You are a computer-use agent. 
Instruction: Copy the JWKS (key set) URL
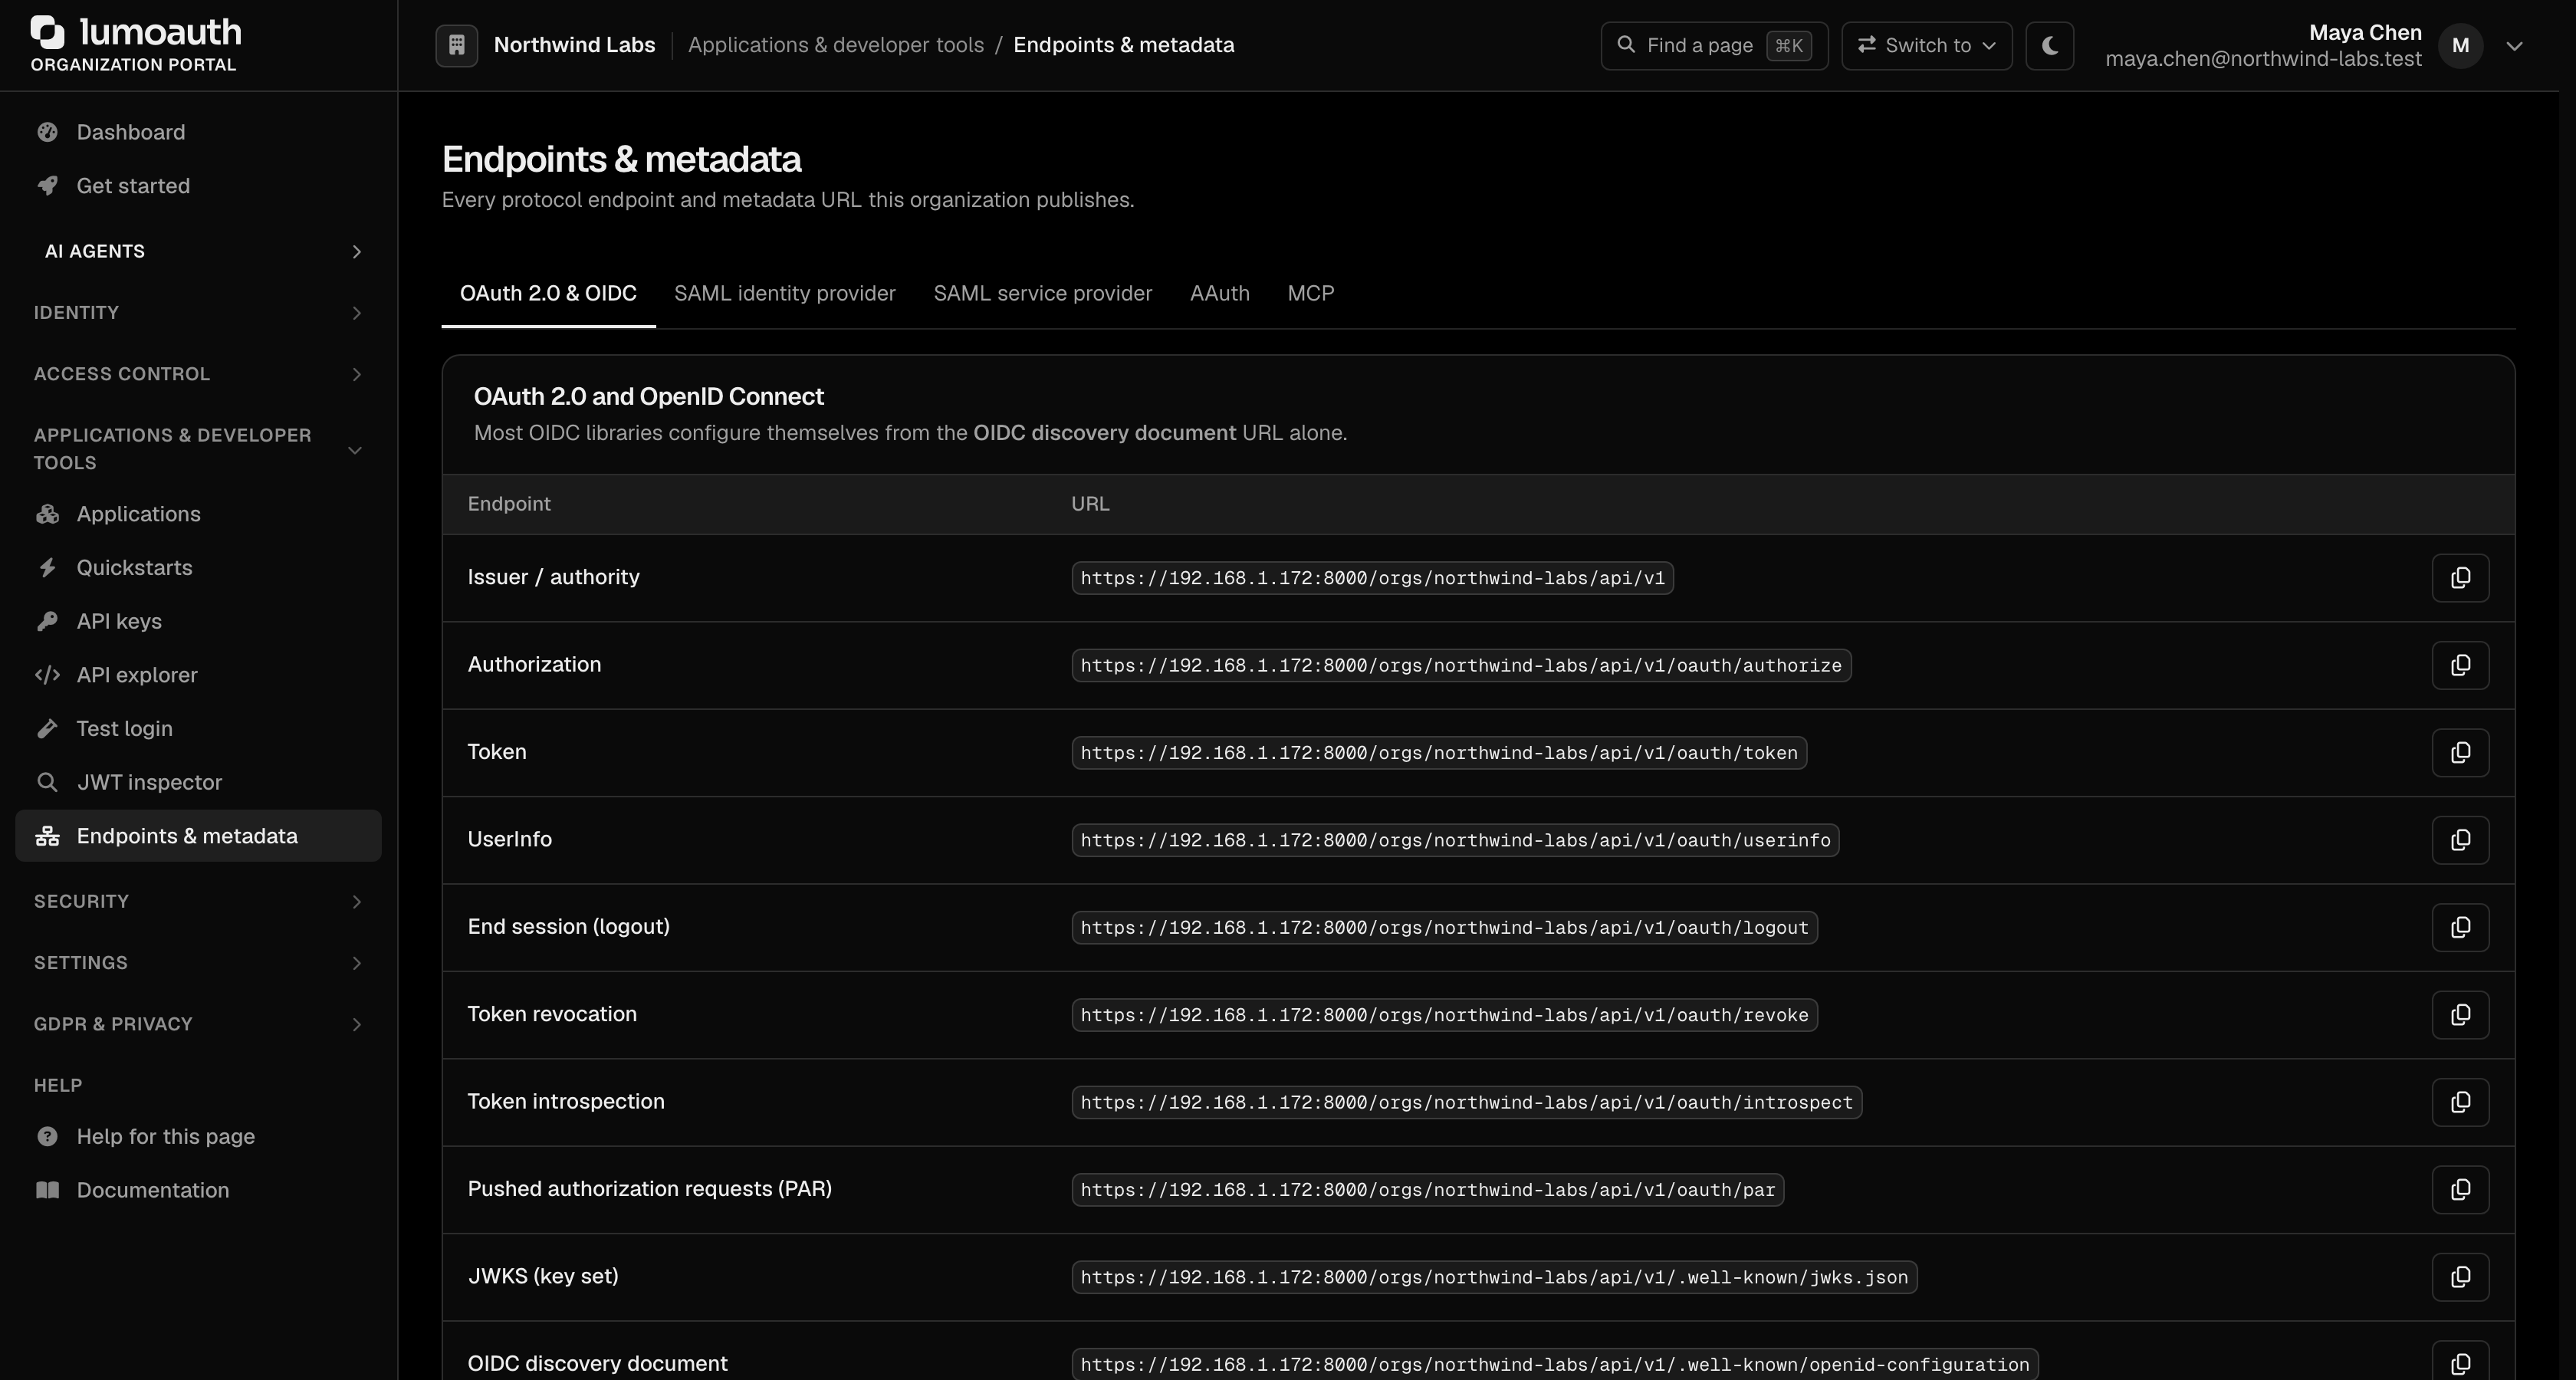coord(2460,1276)
